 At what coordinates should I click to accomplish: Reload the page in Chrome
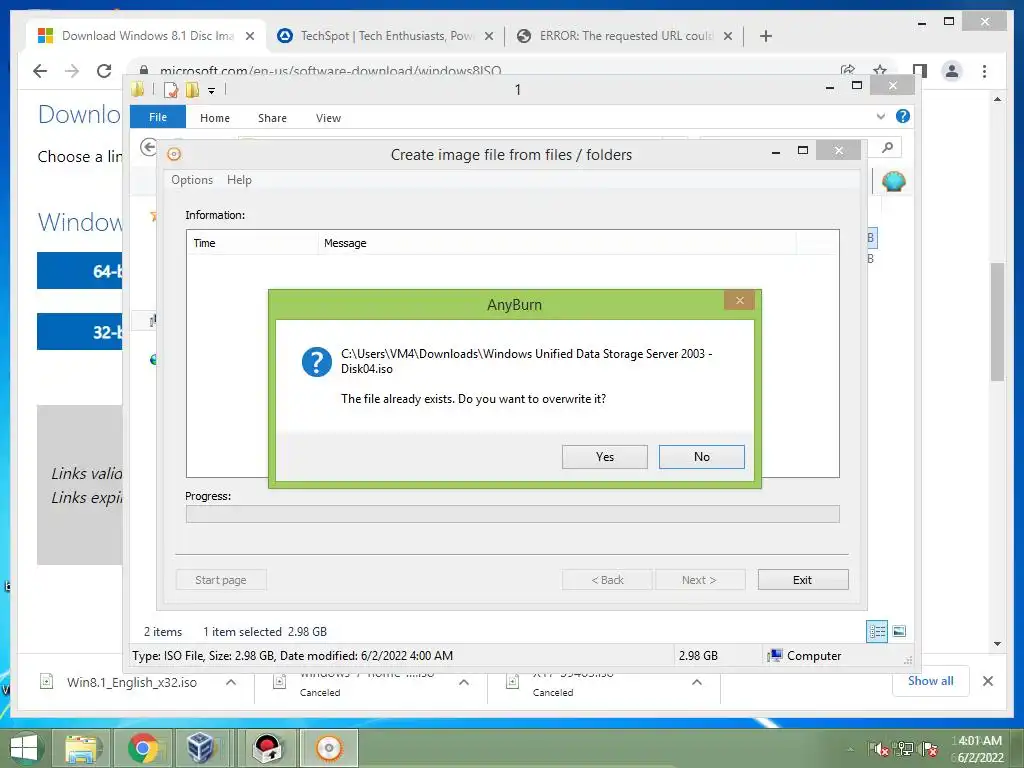[104, 71]
